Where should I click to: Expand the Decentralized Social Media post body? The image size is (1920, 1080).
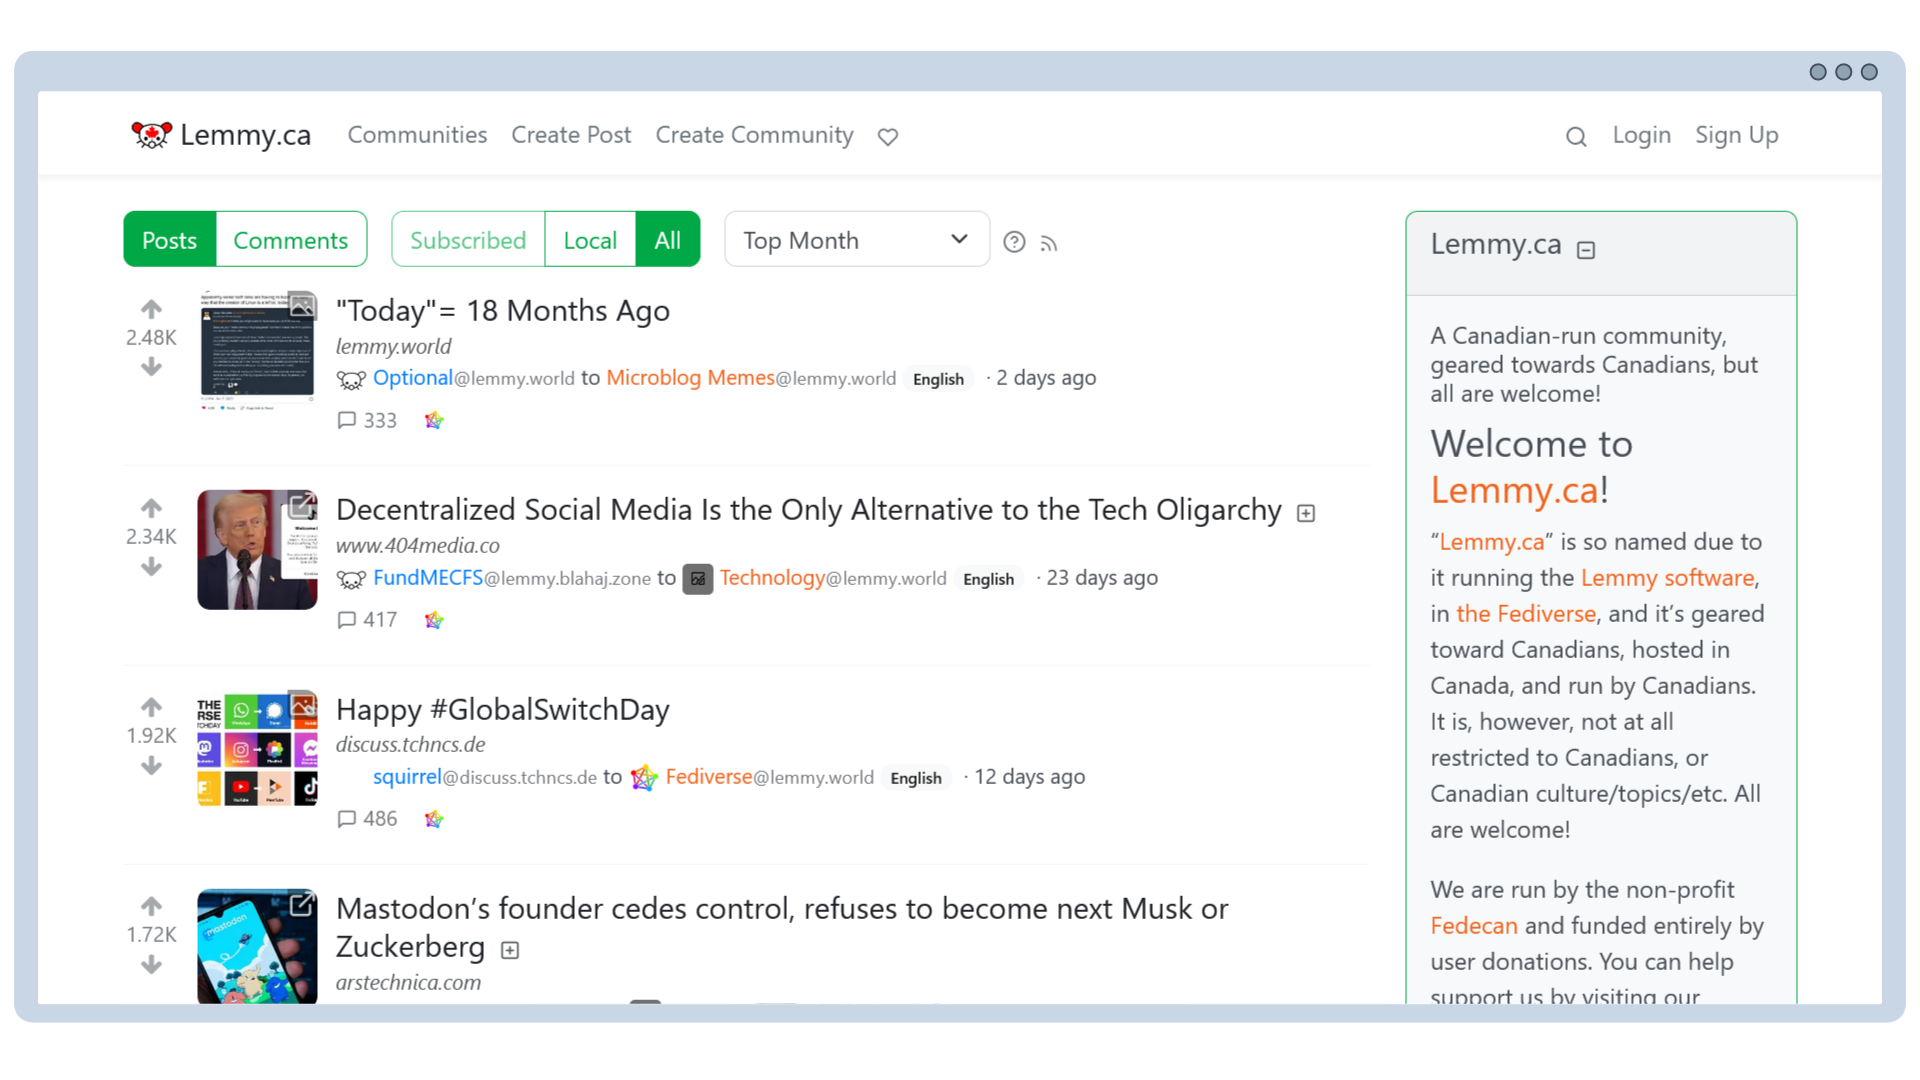(x=1305, y=513)
